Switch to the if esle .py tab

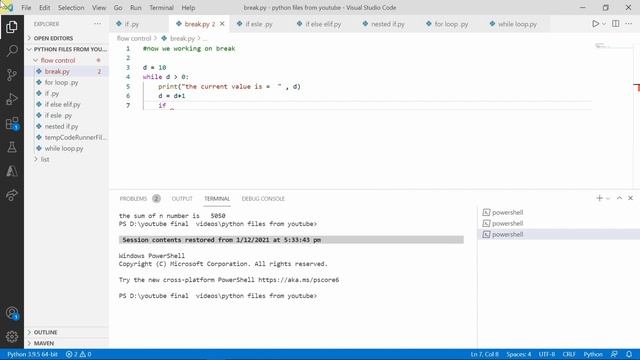coord(259,24)
